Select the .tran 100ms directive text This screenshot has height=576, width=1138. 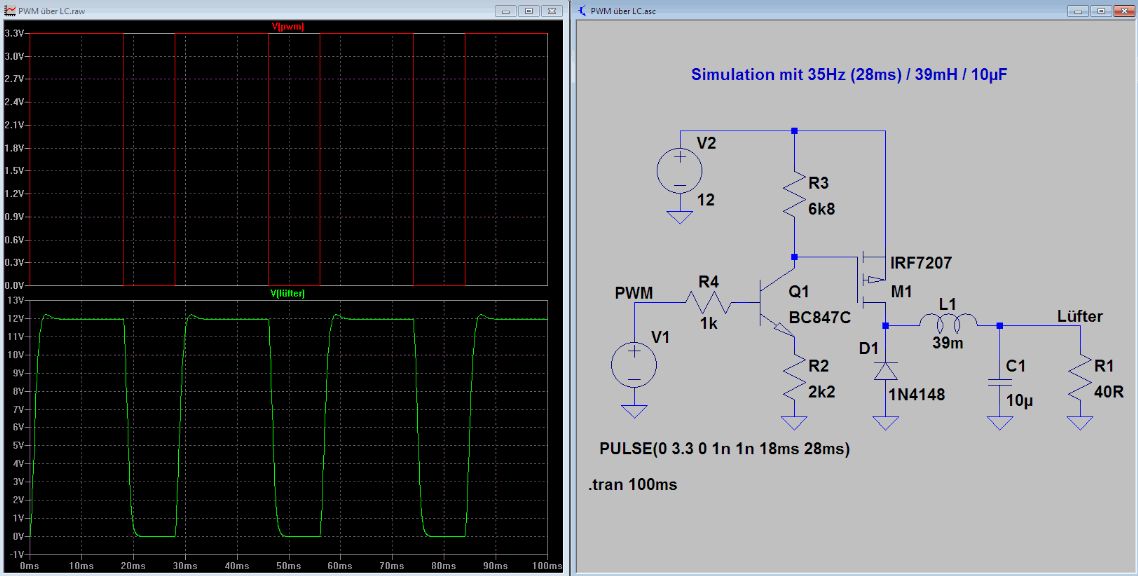(x=633, y=485)
